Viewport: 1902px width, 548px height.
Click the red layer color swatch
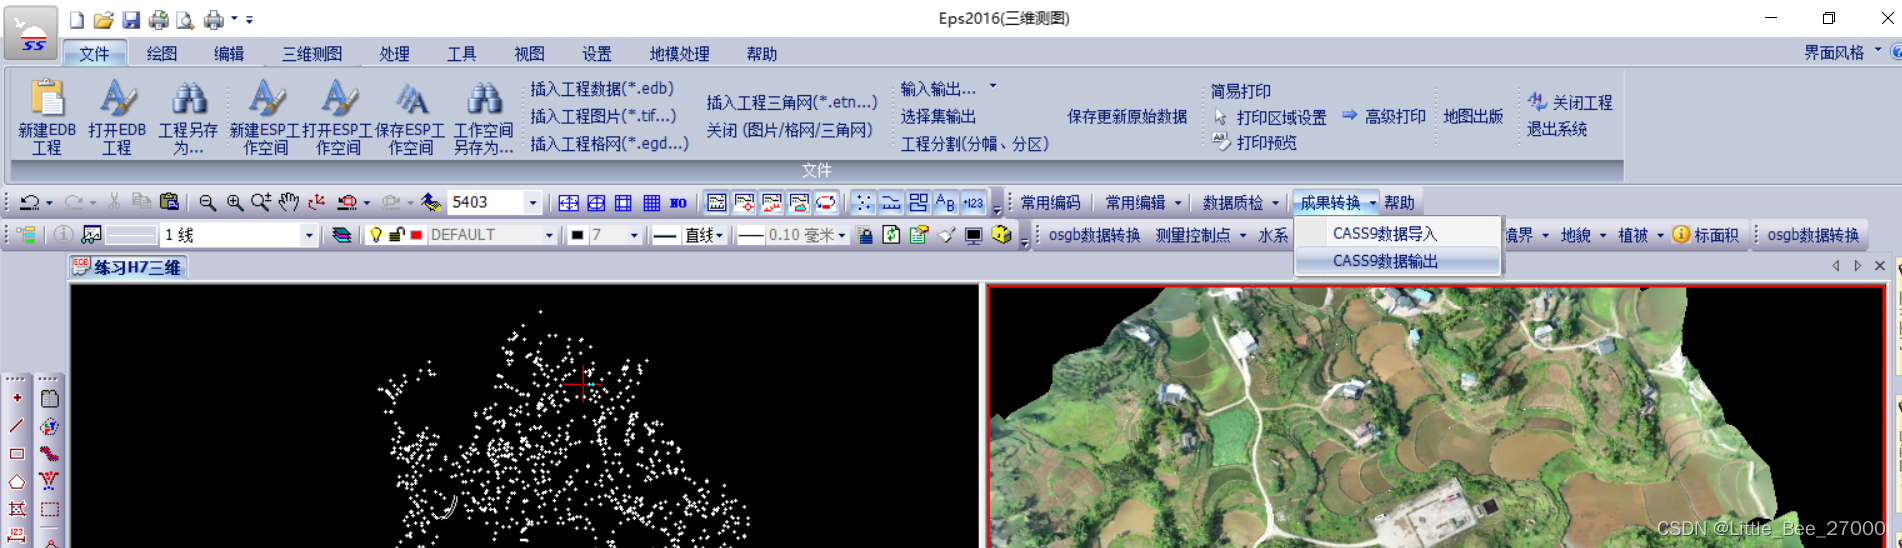click(x=416, y=235)
